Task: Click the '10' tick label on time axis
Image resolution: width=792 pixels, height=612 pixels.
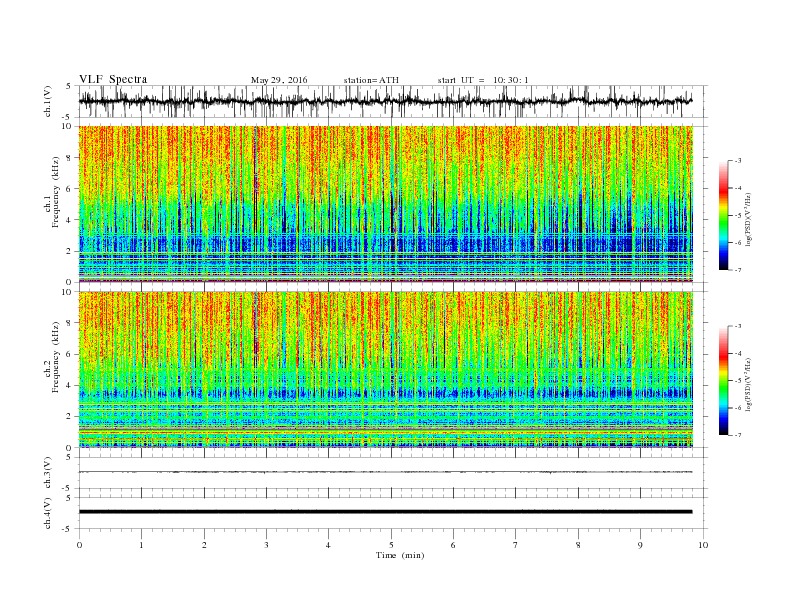Action: (x=703, y=545)
